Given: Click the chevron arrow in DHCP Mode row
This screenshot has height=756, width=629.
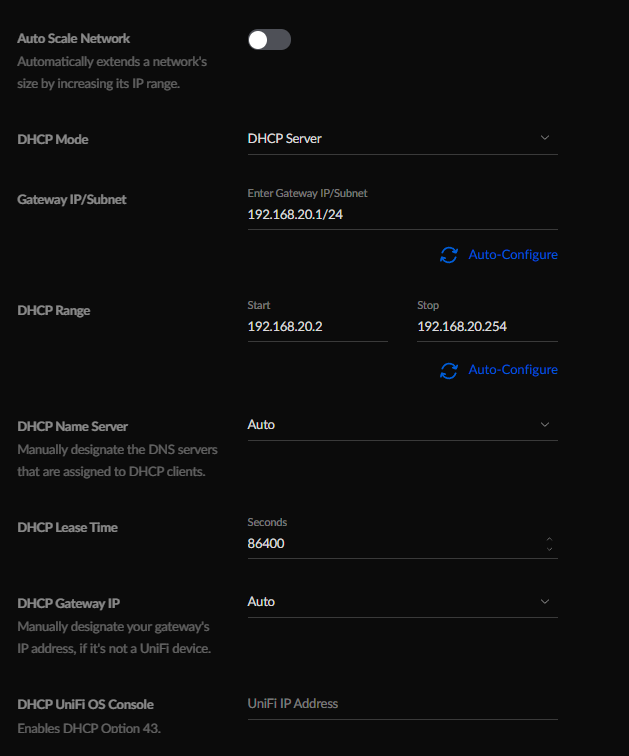Looking at the screenshot, I should pyautogui.click(x=545, y=138).
